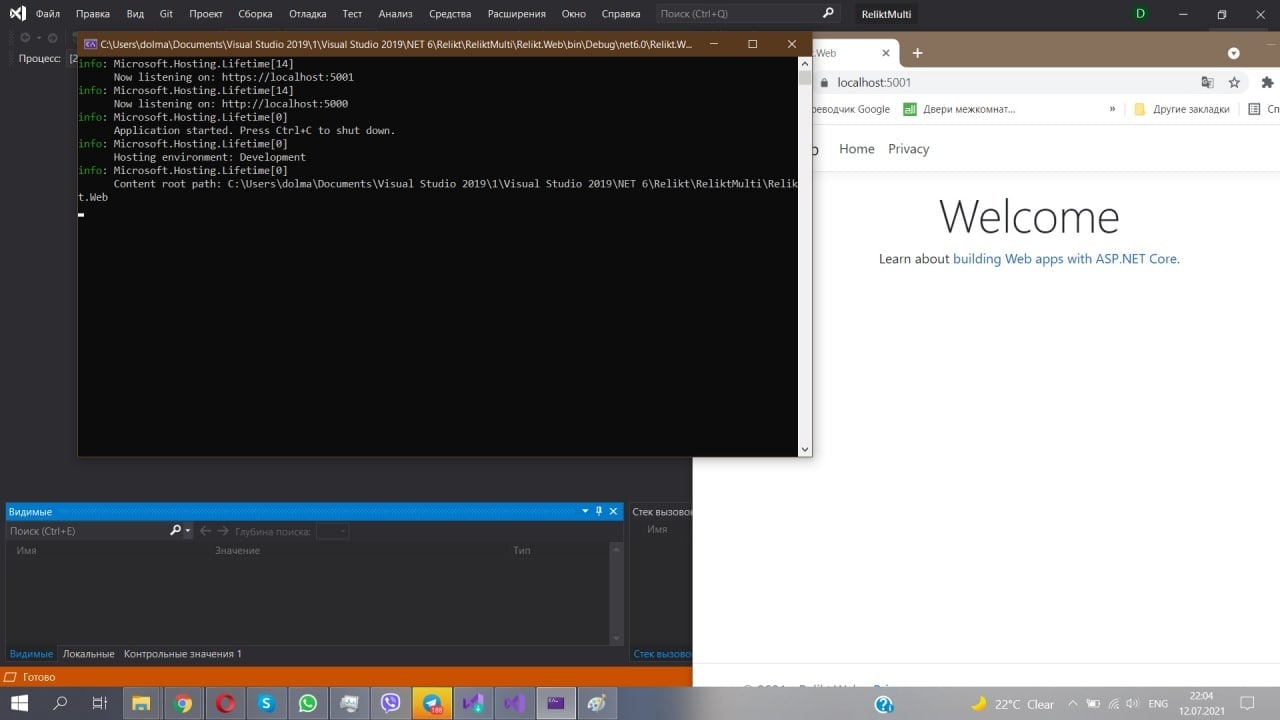The image size is (1280, 720).
Task: Open the Google Translate icon in address bar
Action: coord(1207,83)
